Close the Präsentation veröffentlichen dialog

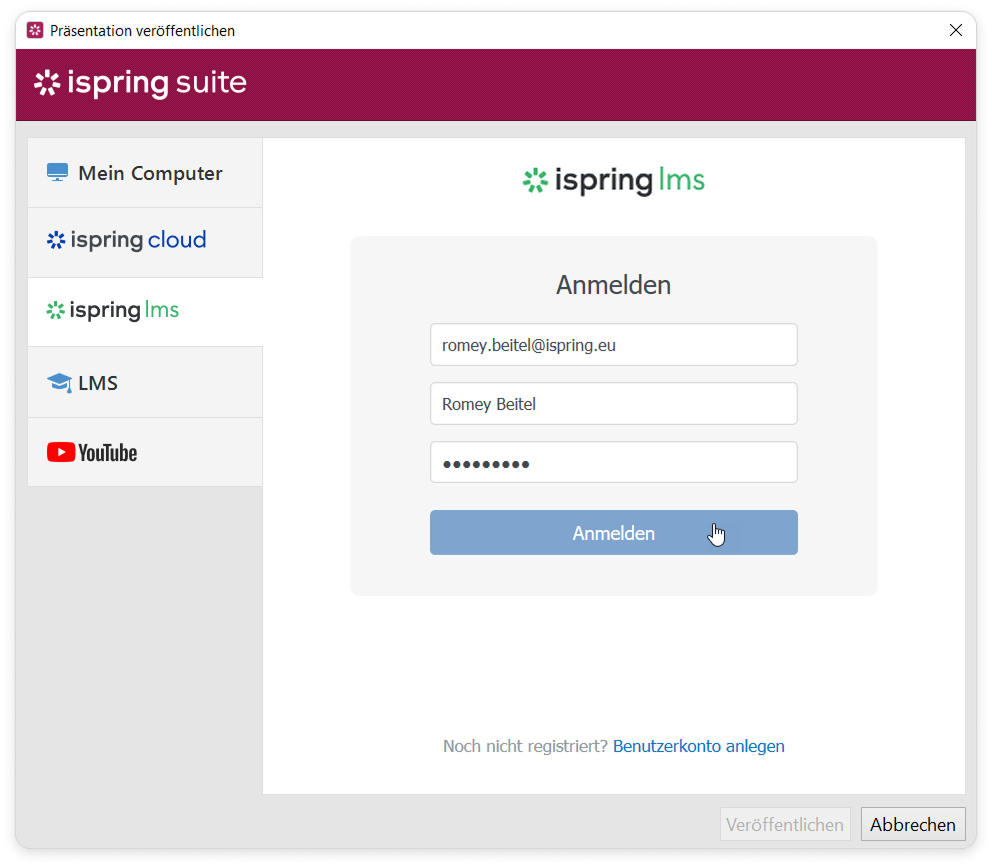[955, 31]
